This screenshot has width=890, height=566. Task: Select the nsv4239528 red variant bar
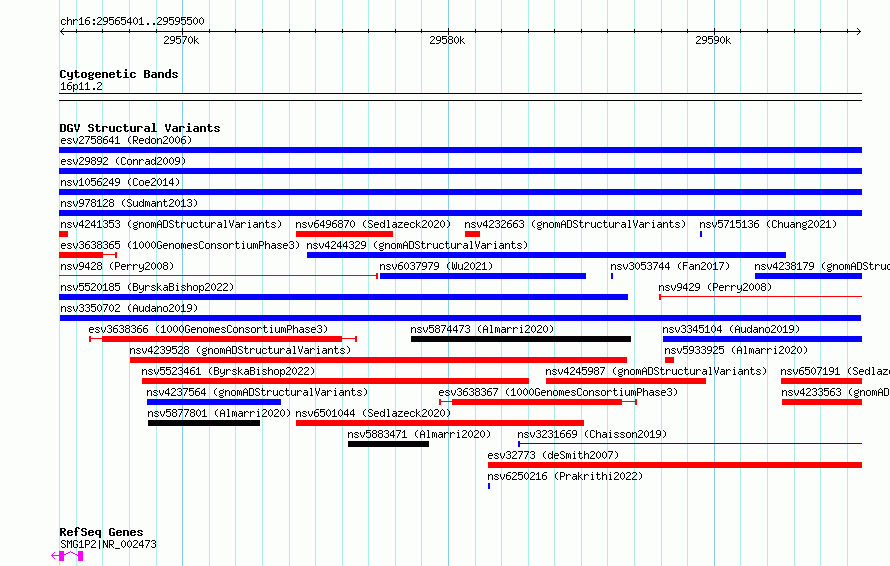(379, 360)
